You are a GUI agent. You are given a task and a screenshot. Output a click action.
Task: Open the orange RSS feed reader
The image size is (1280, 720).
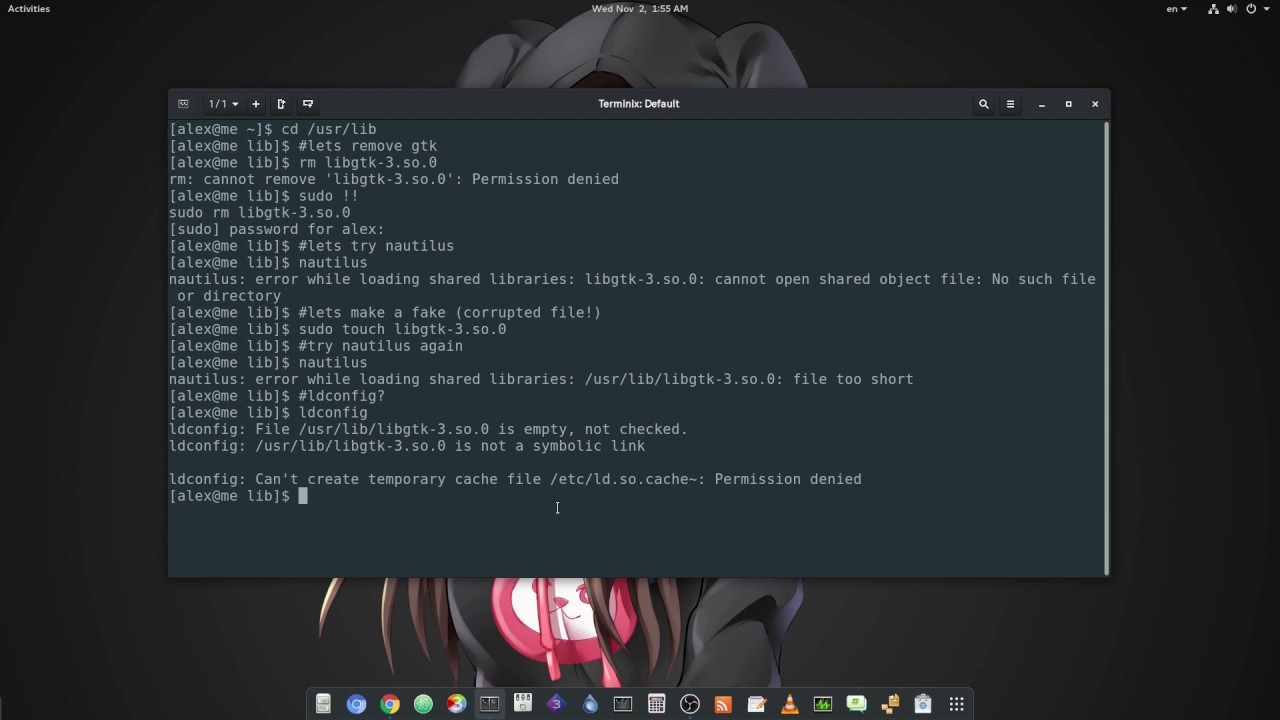pos(723,704)
